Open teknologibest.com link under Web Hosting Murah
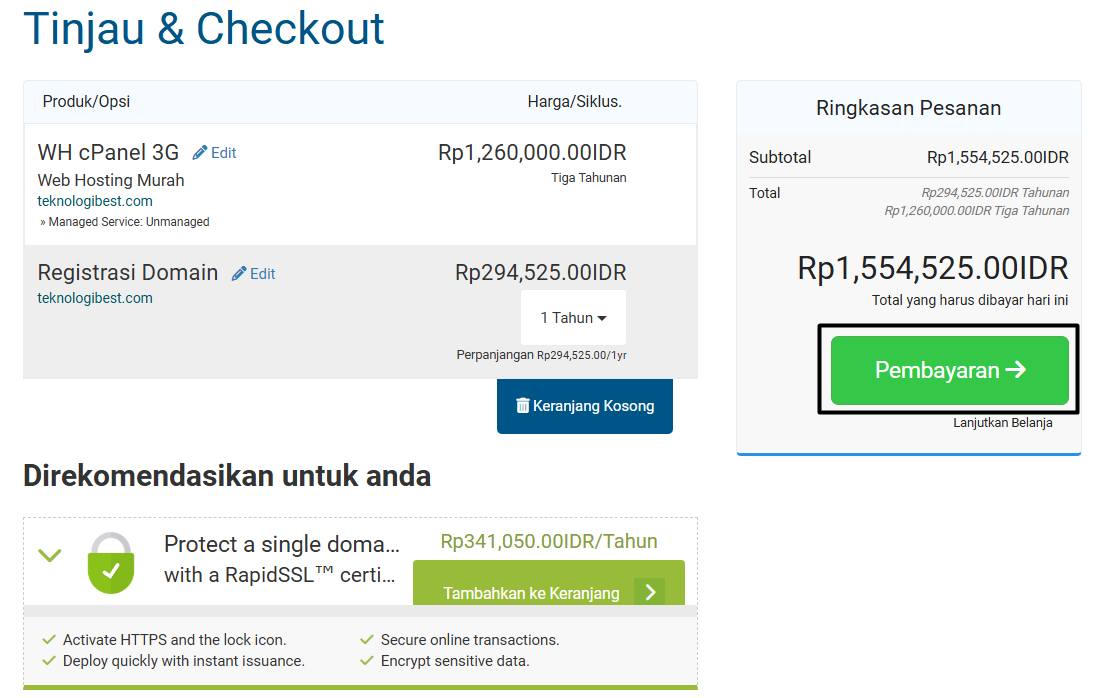Image resolution: width=1119 pixels, height=698 pixels. tap(95, 201)
